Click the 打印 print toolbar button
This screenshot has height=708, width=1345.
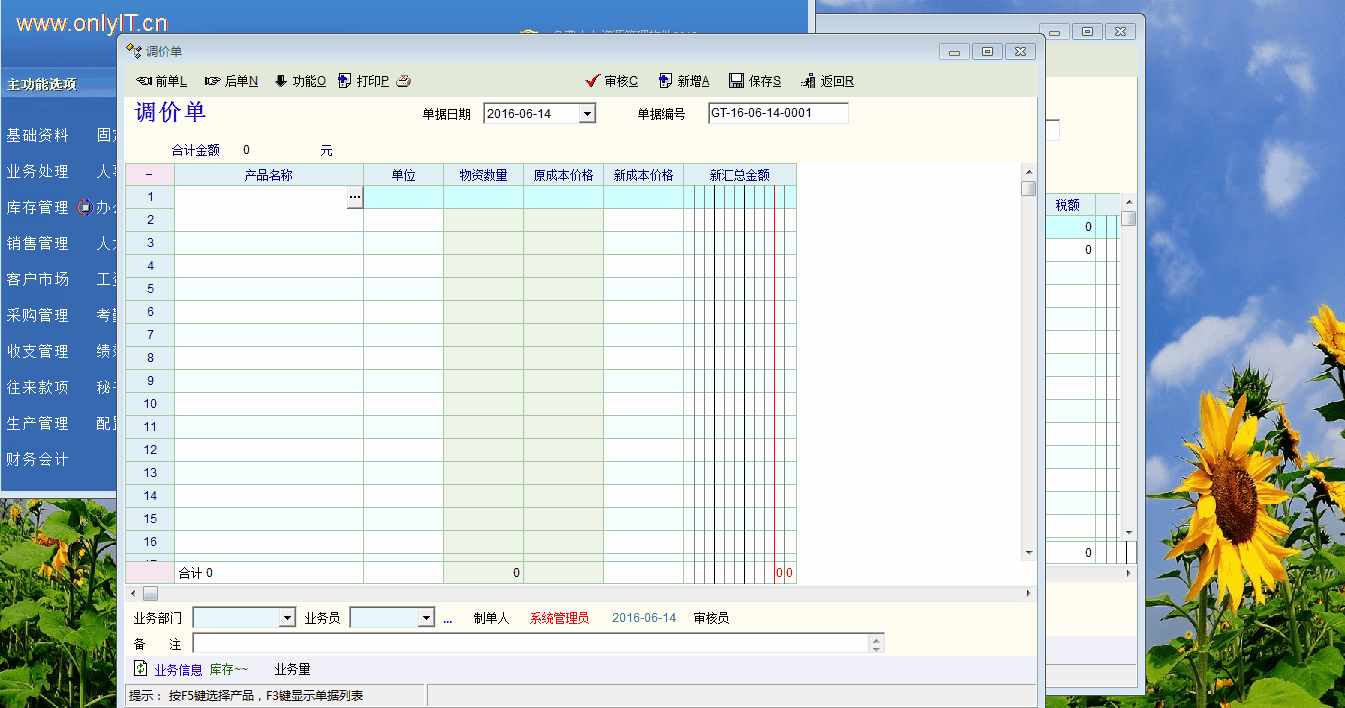(x=364, y=81)
